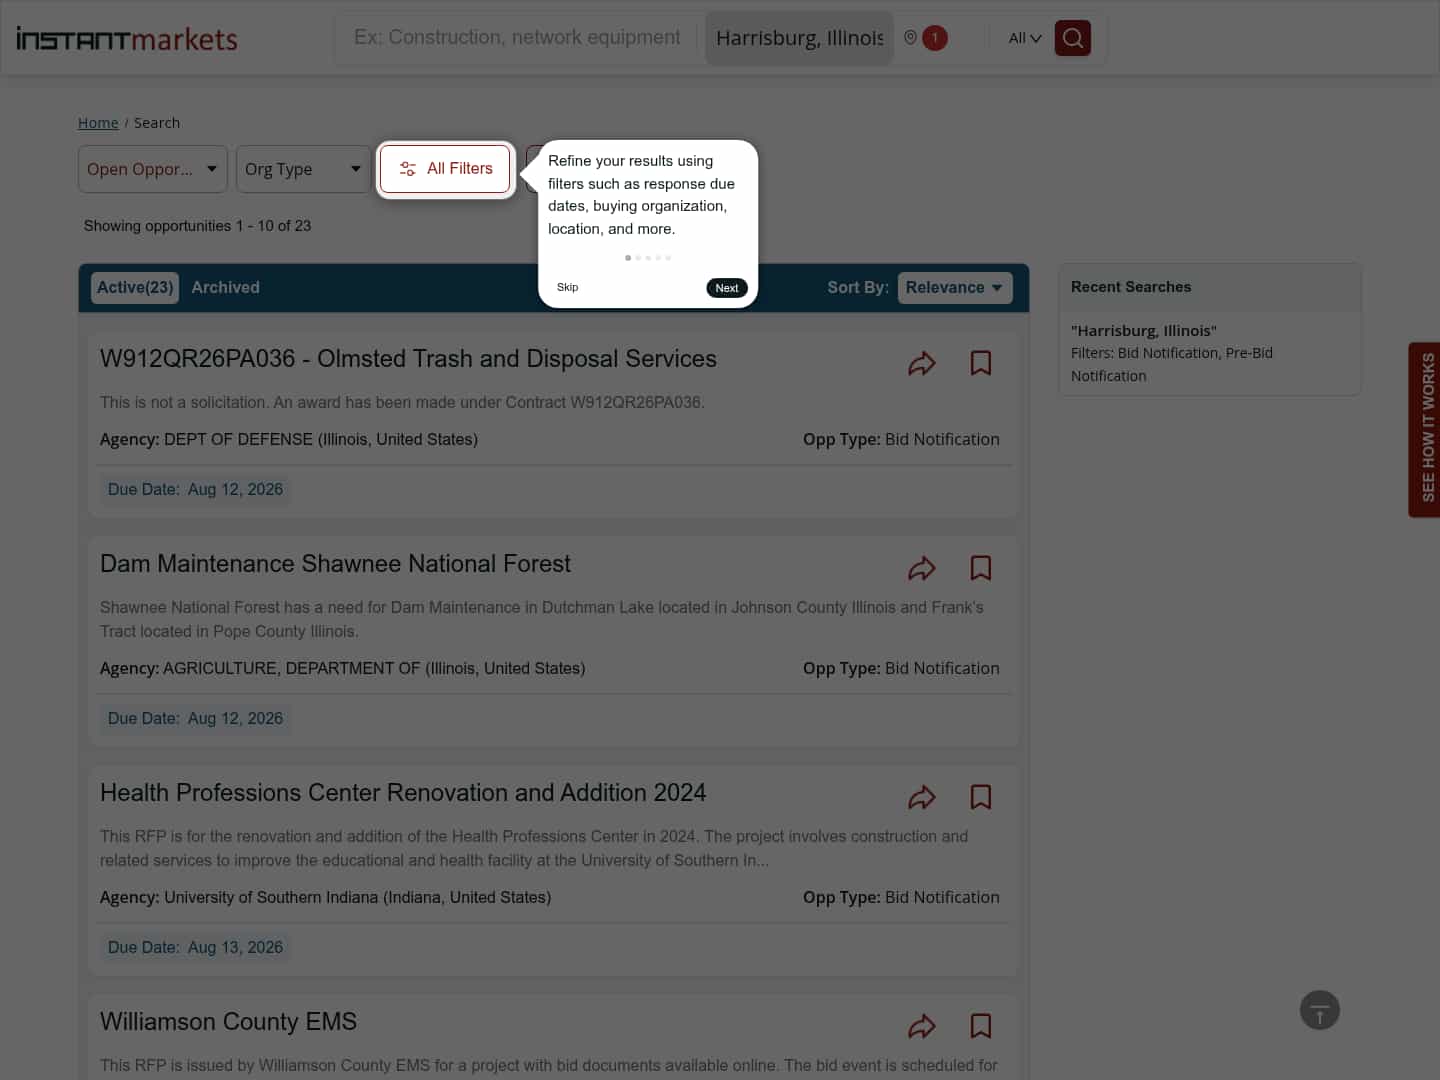Open the Sort By Relevance dropdown
The width and height of the screenshot is (1440, 1080).
click(955, 288)
